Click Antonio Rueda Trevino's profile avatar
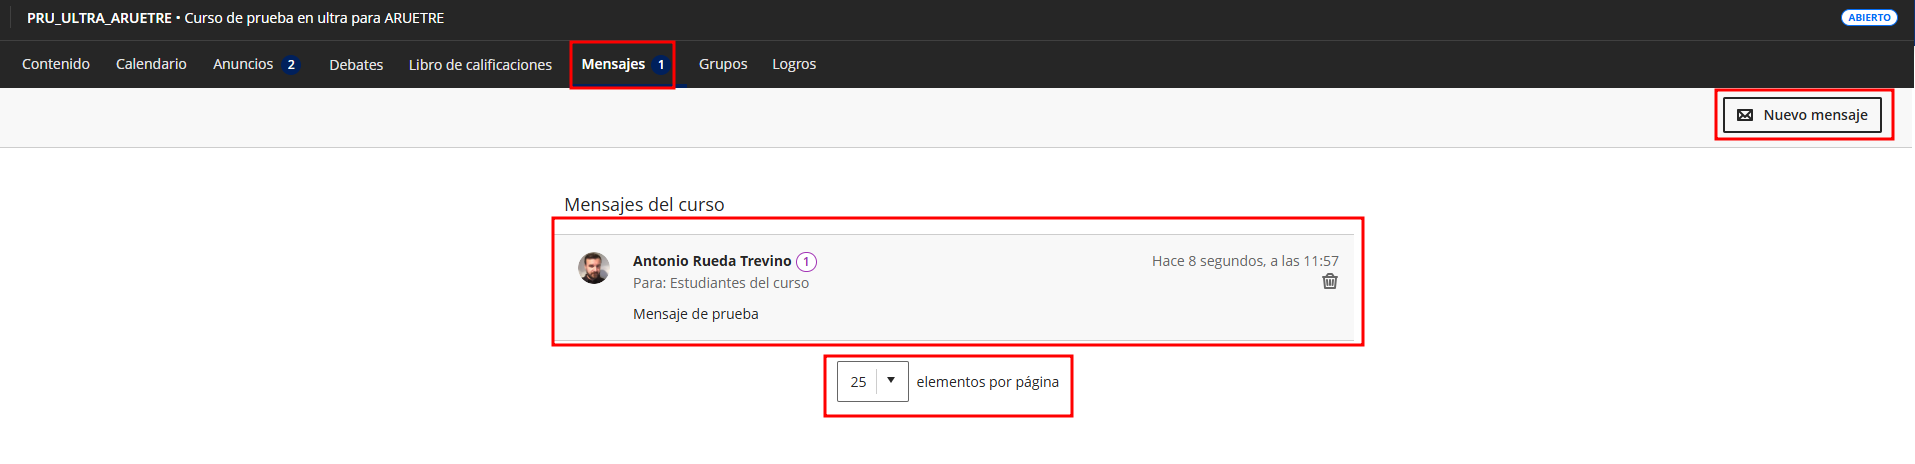Image resolution: width=1915 pixels, height=464 pixels. pyautogui.click(x=594, y=268)
